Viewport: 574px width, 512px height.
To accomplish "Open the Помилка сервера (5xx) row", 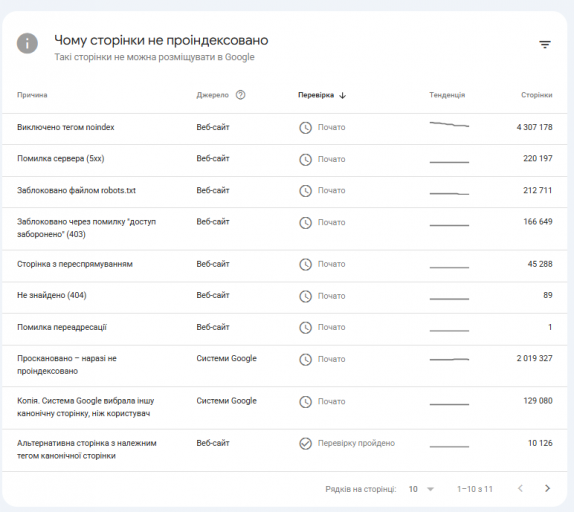I will [x=285, y=160].
